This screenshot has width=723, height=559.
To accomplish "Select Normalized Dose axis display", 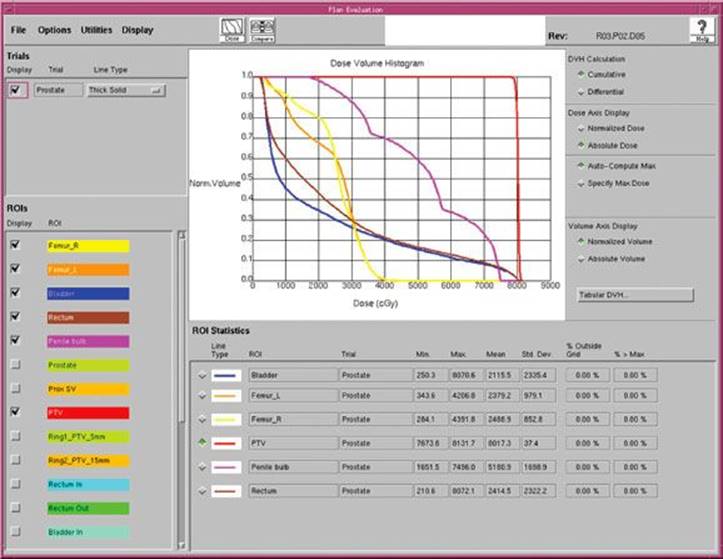I will 581,128.
